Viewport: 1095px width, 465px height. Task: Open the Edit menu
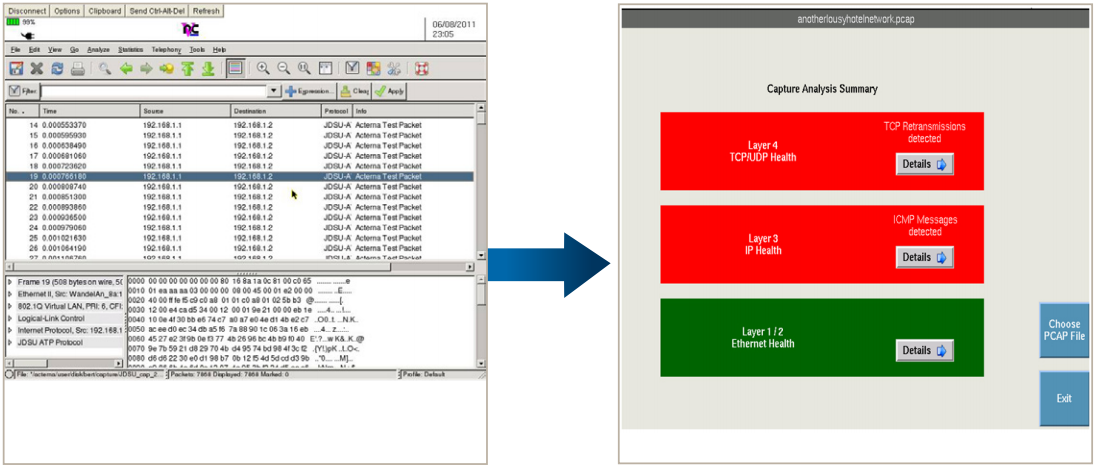34,50
